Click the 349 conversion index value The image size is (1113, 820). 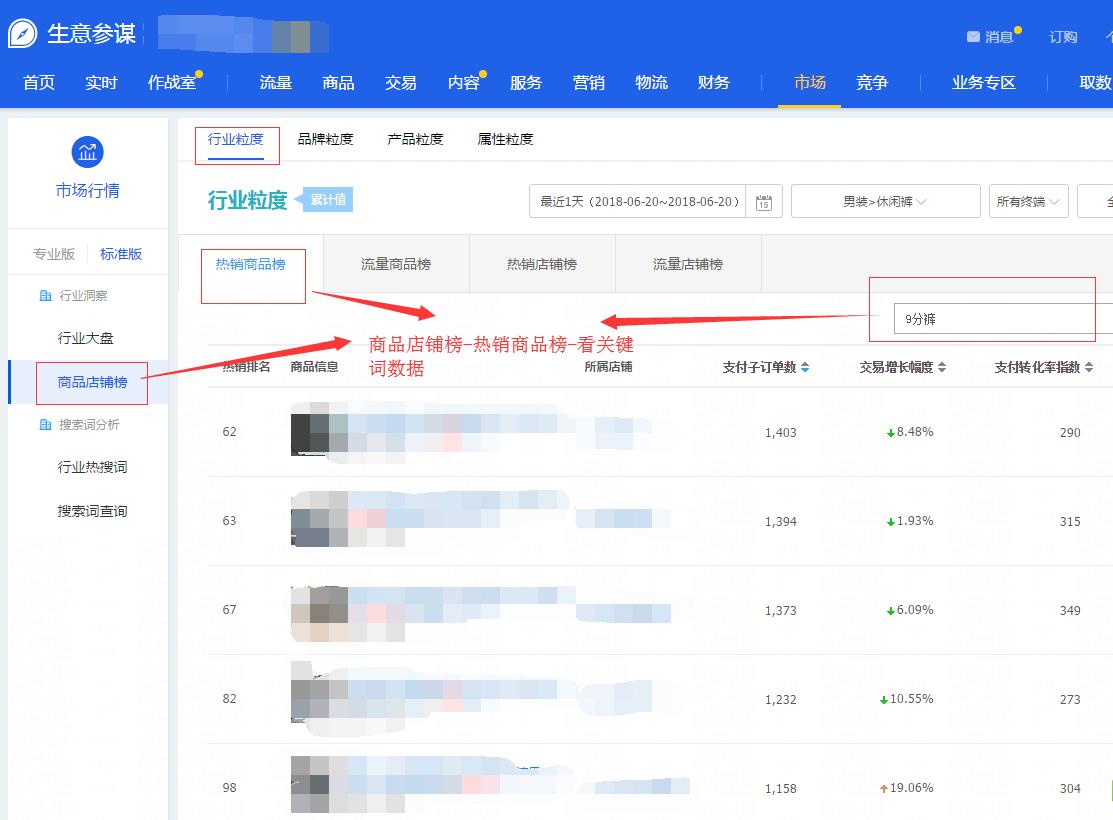[x=1070, y=611]
